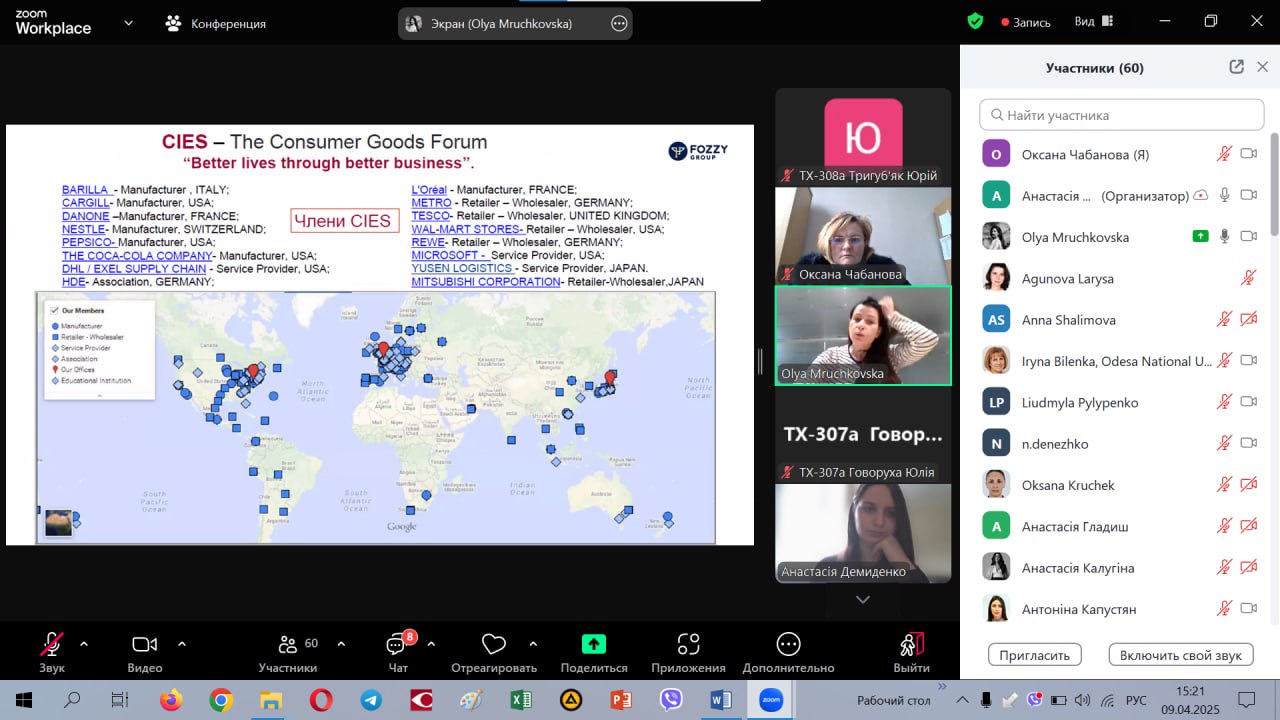Screen dimensions: 1280x720
Task: Open the Участники panel icon
Action: point(288,644)
